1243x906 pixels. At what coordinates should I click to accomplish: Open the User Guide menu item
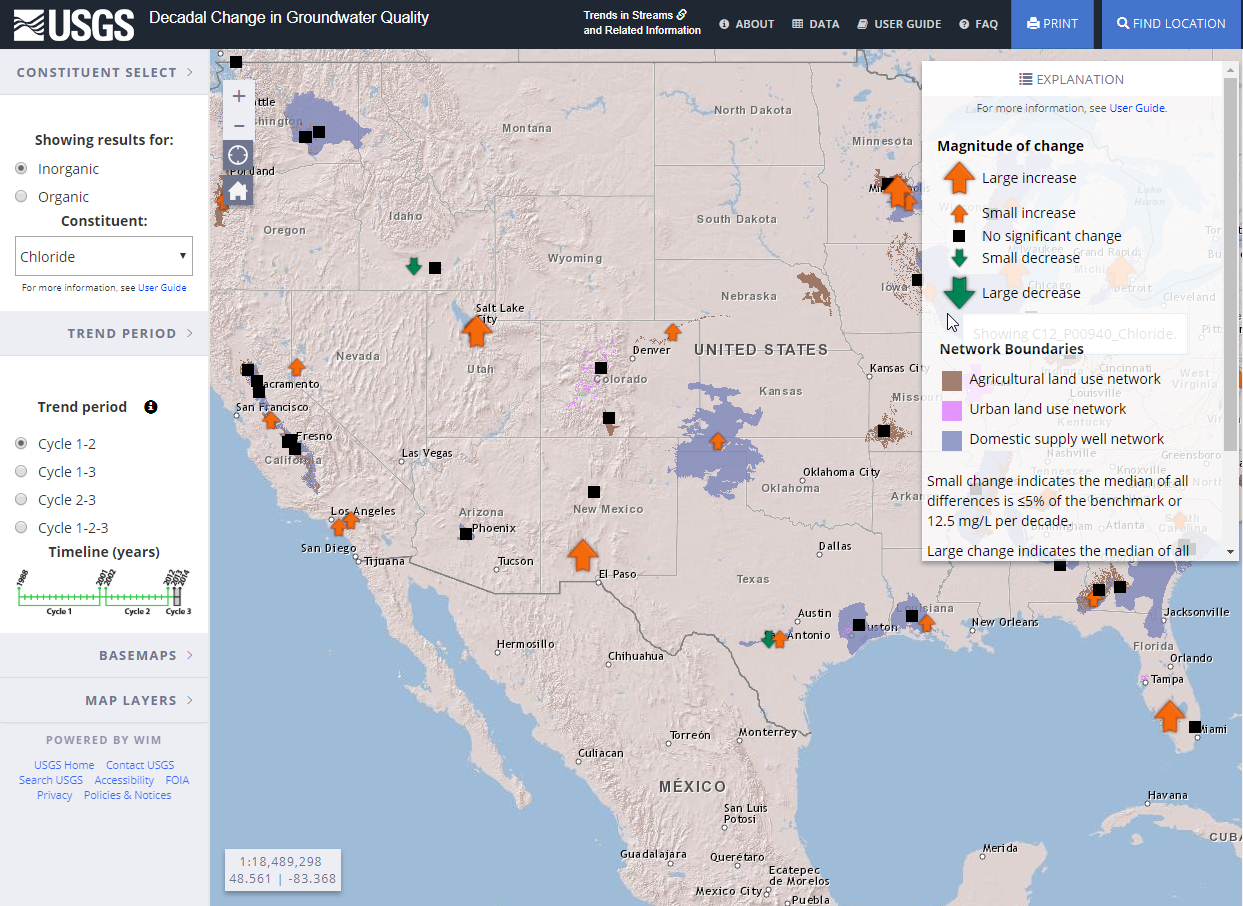(x=899, y=24)
